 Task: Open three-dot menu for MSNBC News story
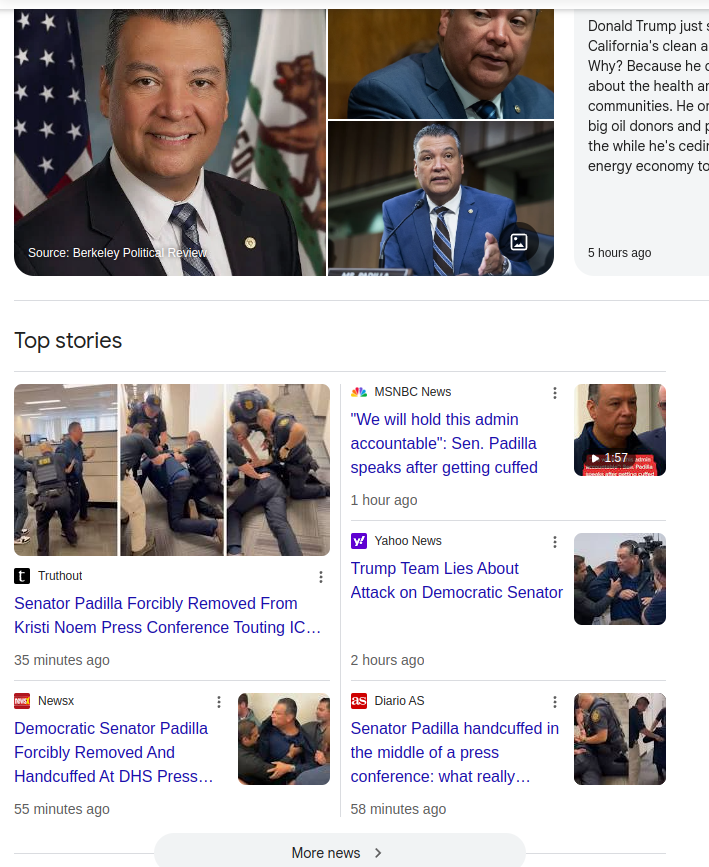point(555,393)
